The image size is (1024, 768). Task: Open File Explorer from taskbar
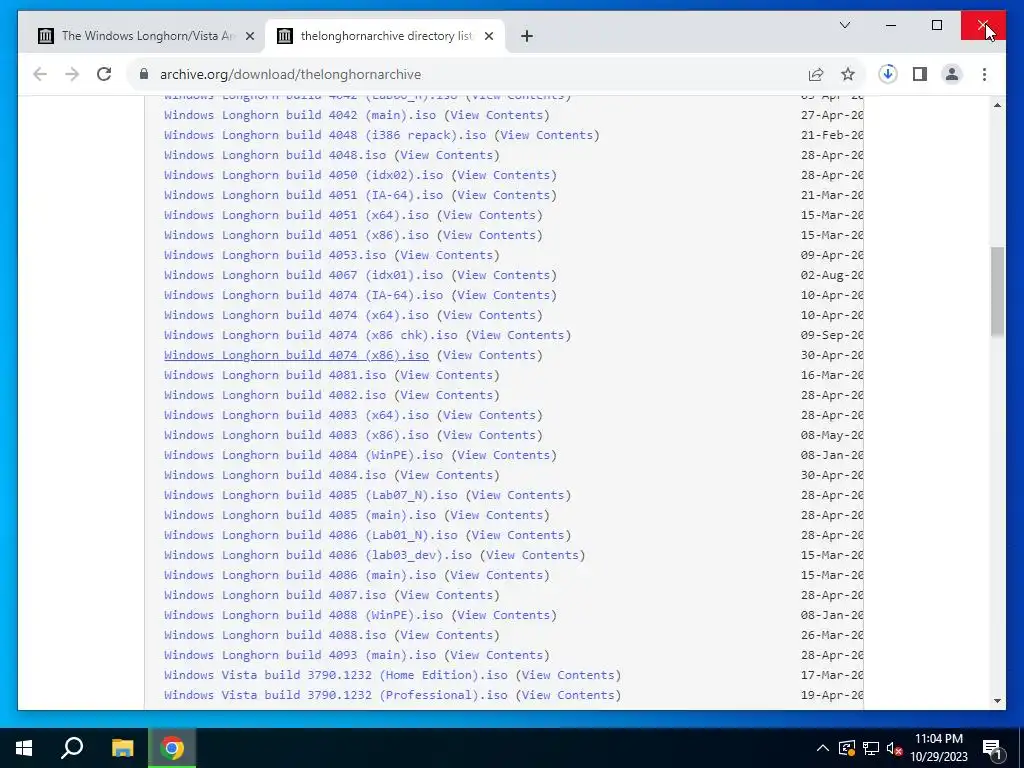(122, 748)
